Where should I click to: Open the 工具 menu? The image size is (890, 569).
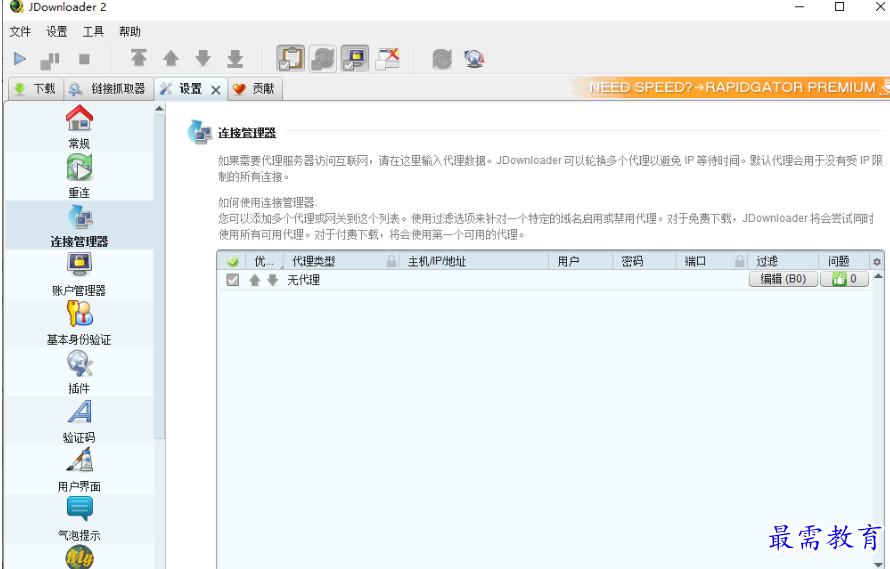[93, 32]
